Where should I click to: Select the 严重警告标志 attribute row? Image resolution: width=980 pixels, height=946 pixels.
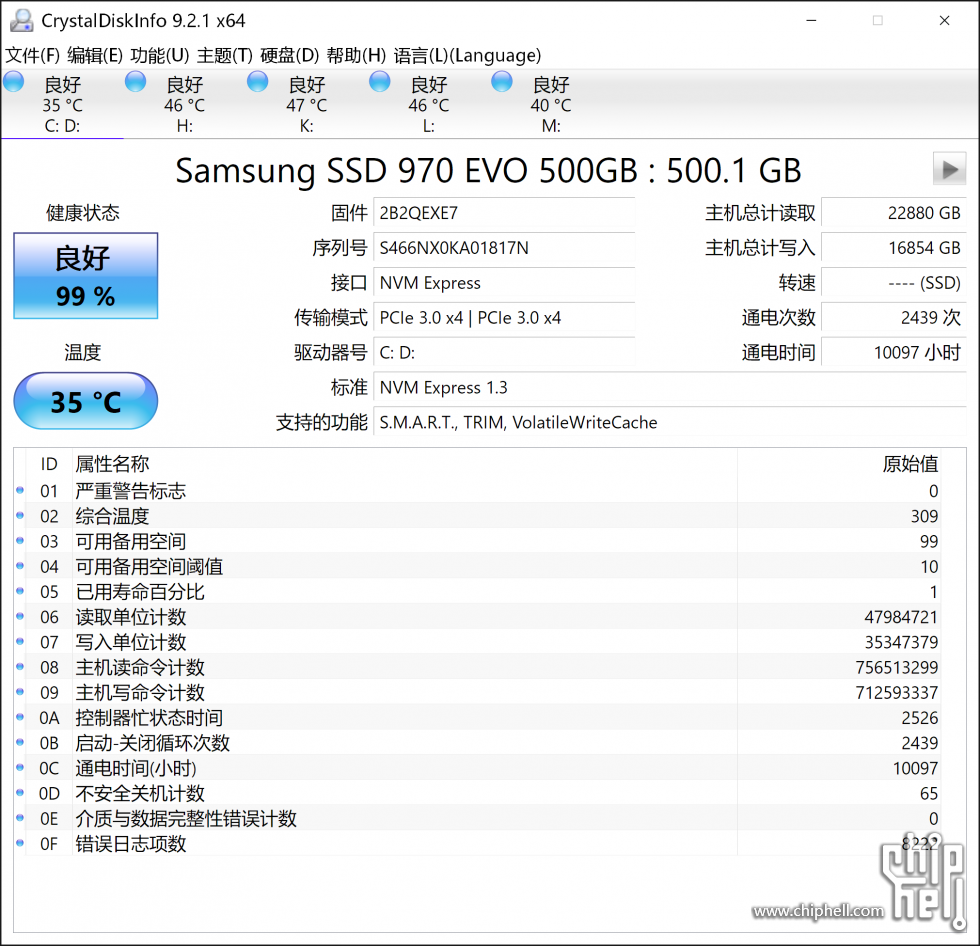[478, 490]
